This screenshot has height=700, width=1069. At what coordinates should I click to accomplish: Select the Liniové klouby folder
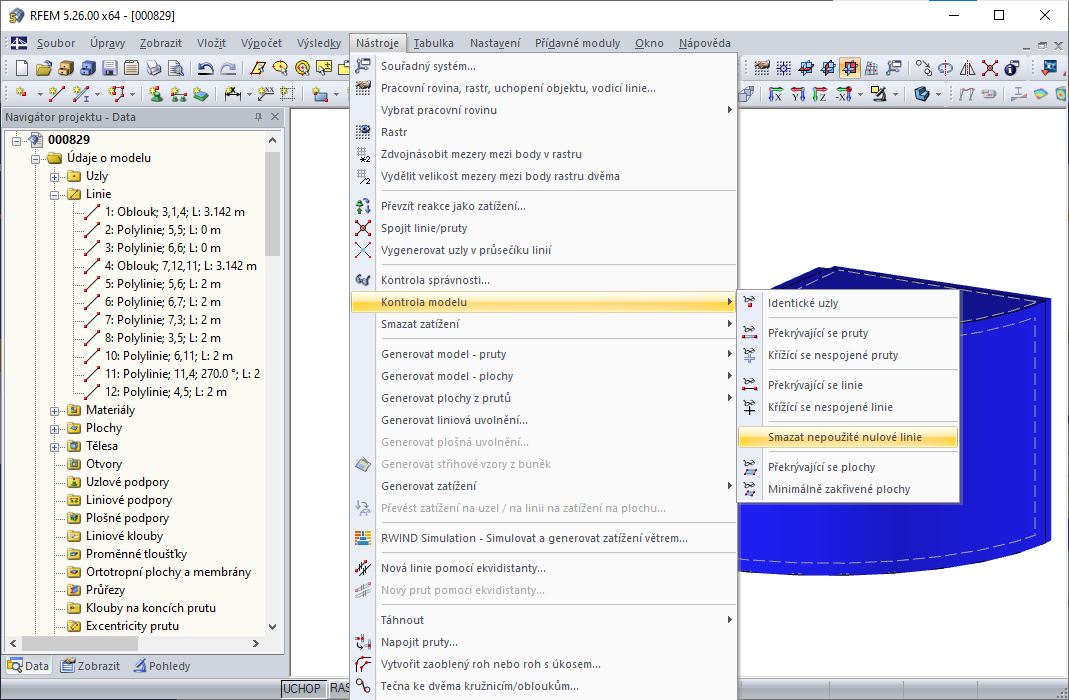(124, 536)
